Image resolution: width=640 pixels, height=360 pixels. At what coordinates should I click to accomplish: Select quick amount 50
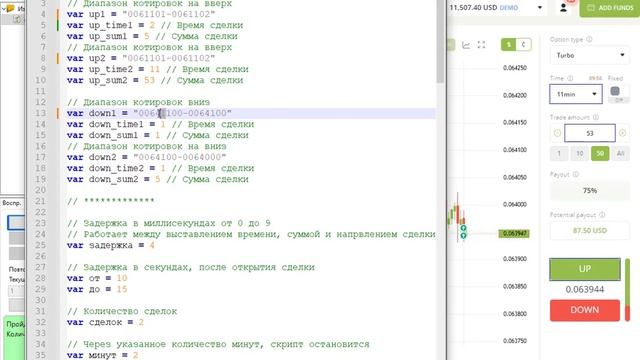coord(600,153)
